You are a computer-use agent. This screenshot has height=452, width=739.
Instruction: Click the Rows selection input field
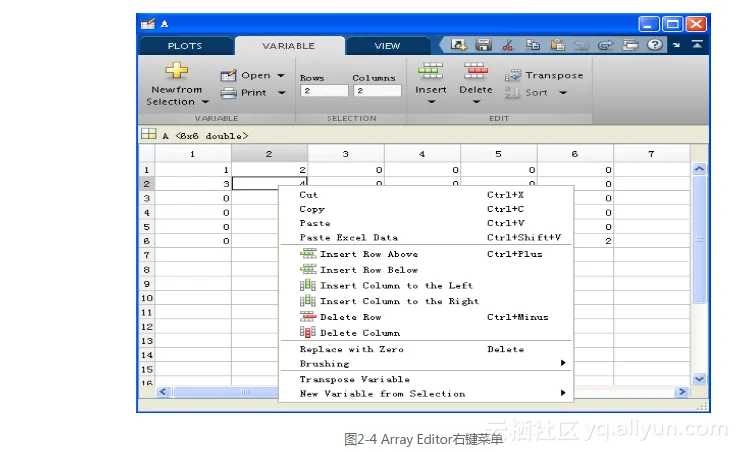coord(324,90)
